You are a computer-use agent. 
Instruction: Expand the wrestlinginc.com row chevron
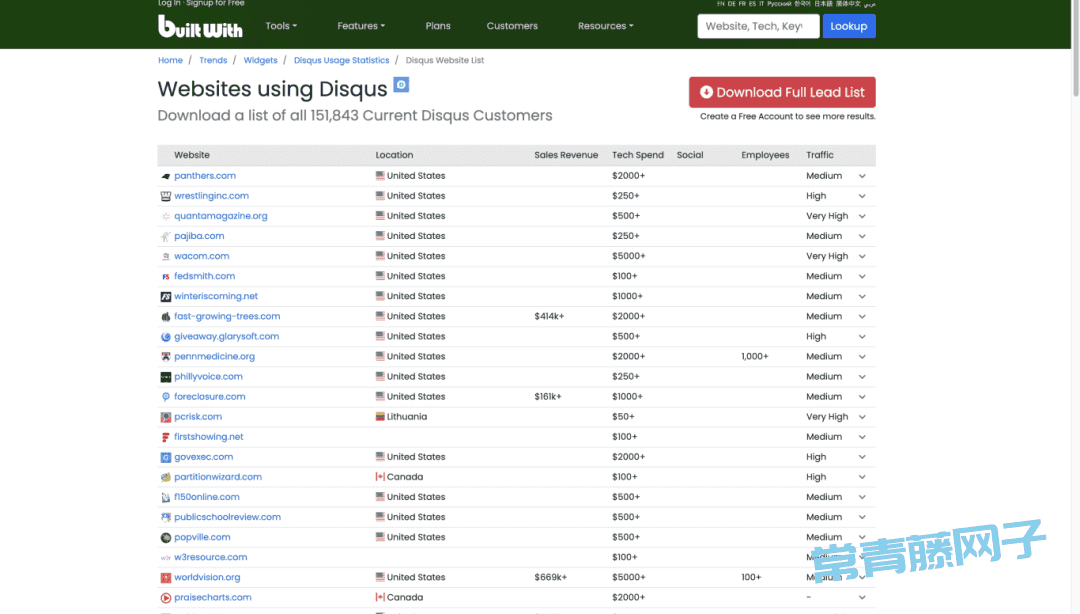(x=862, y=196)
